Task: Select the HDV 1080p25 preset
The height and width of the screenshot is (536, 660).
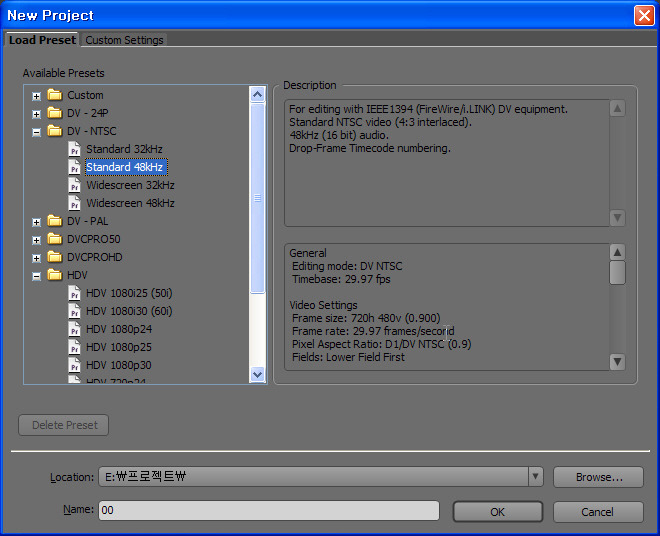Action: point(119,347)
